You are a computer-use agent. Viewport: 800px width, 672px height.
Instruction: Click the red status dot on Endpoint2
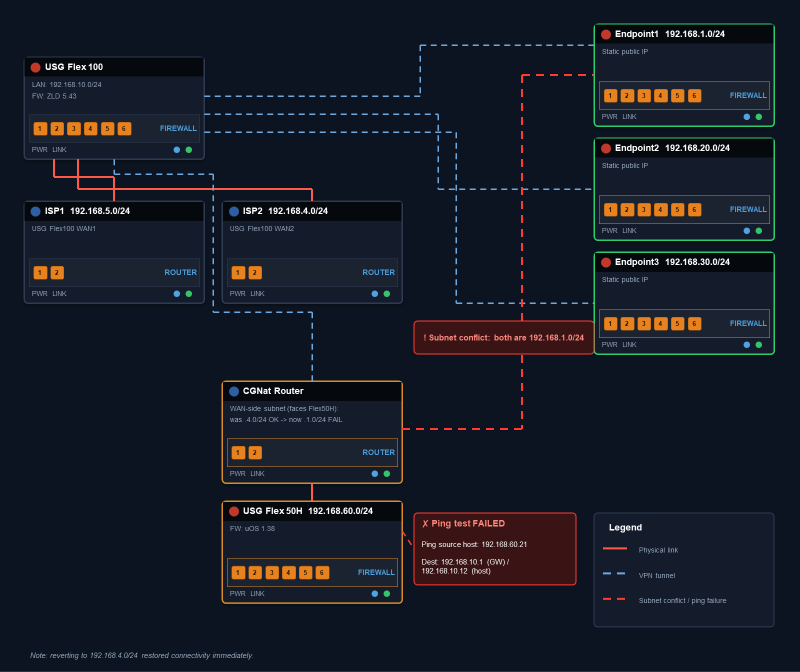pos(606,148)
